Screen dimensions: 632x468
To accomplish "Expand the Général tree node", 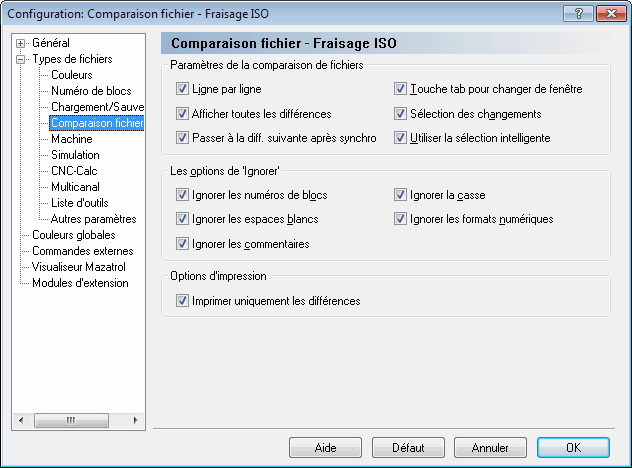I will [20, 43].
